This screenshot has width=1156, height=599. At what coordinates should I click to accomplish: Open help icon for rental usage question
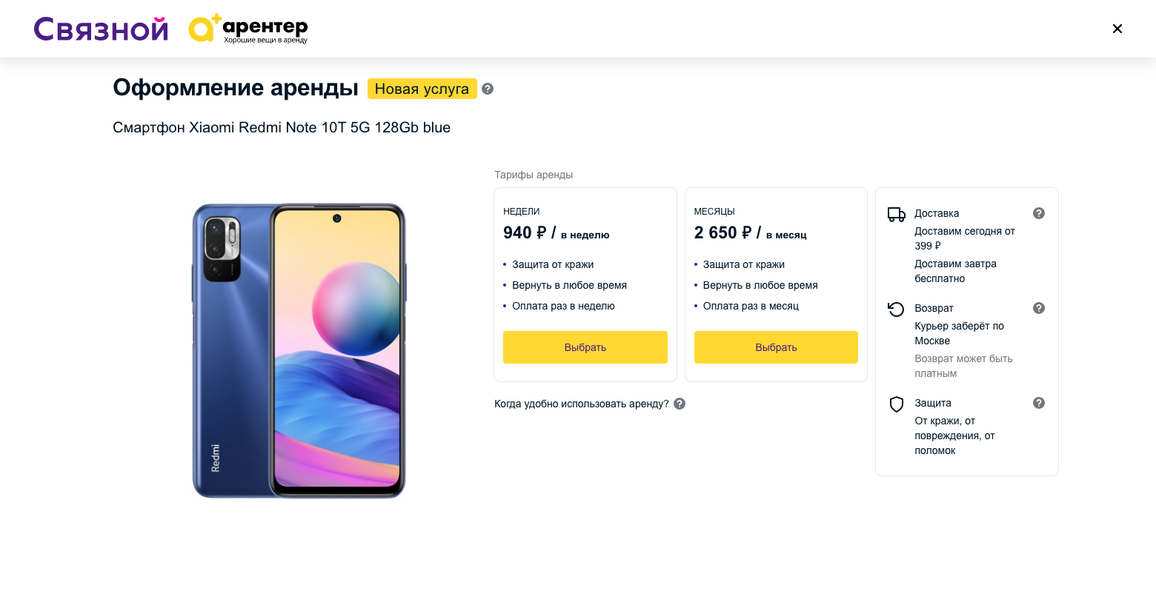click(x=680, y=404)
